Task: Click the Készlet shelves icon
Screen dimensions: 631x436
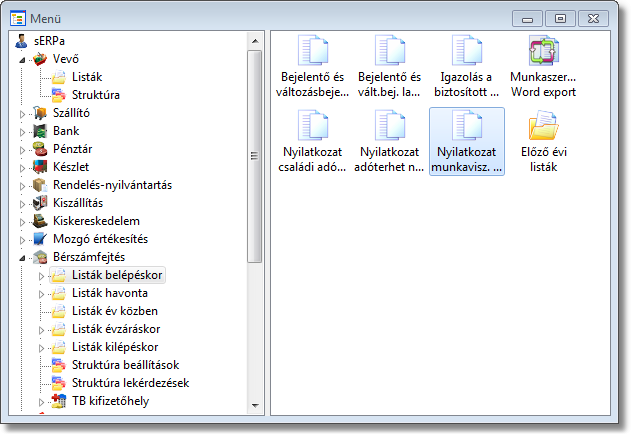Action: (x=40, y=167)
